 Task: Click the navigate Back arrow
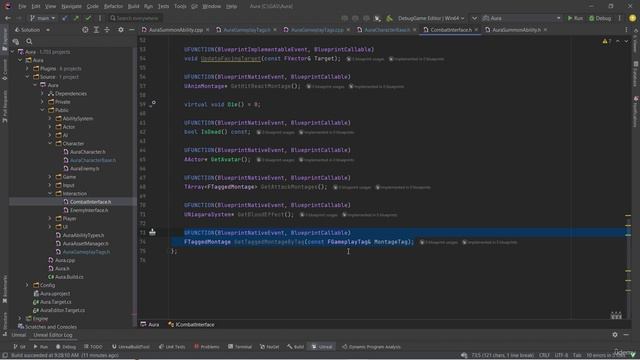[8, 18]
